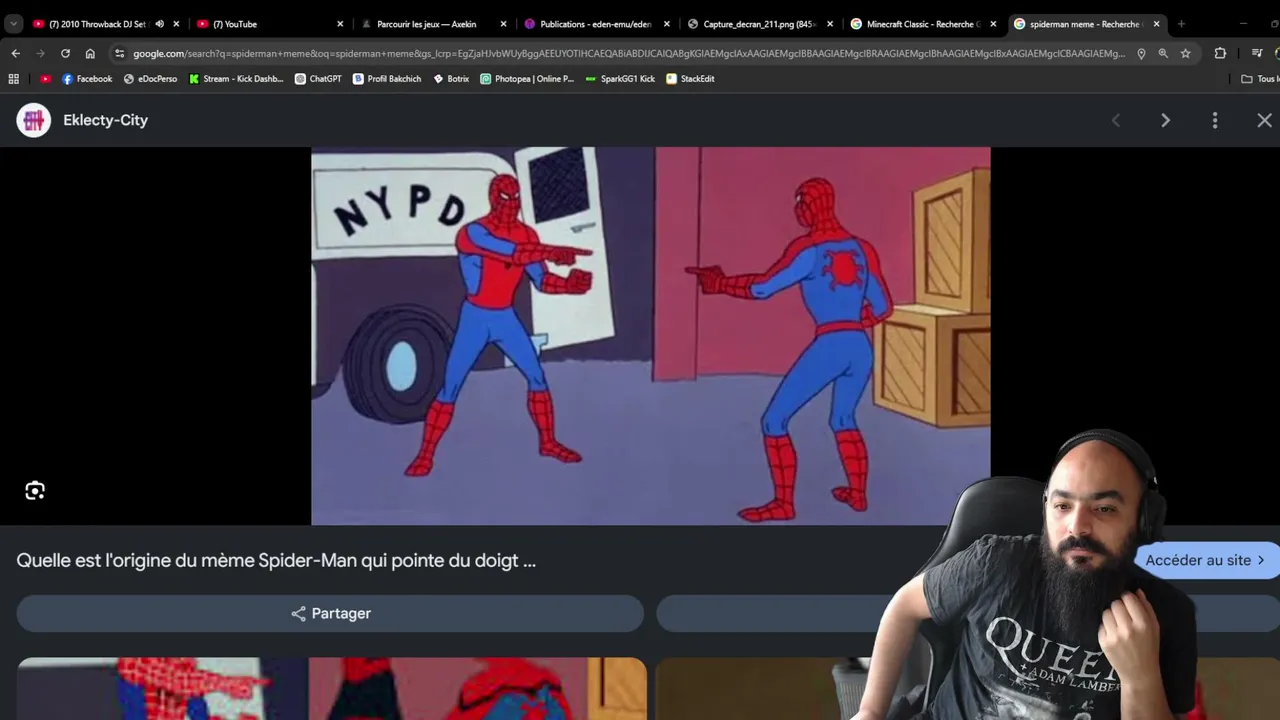Open a new browser tab
The image size is (1280, 720).
1181,24
